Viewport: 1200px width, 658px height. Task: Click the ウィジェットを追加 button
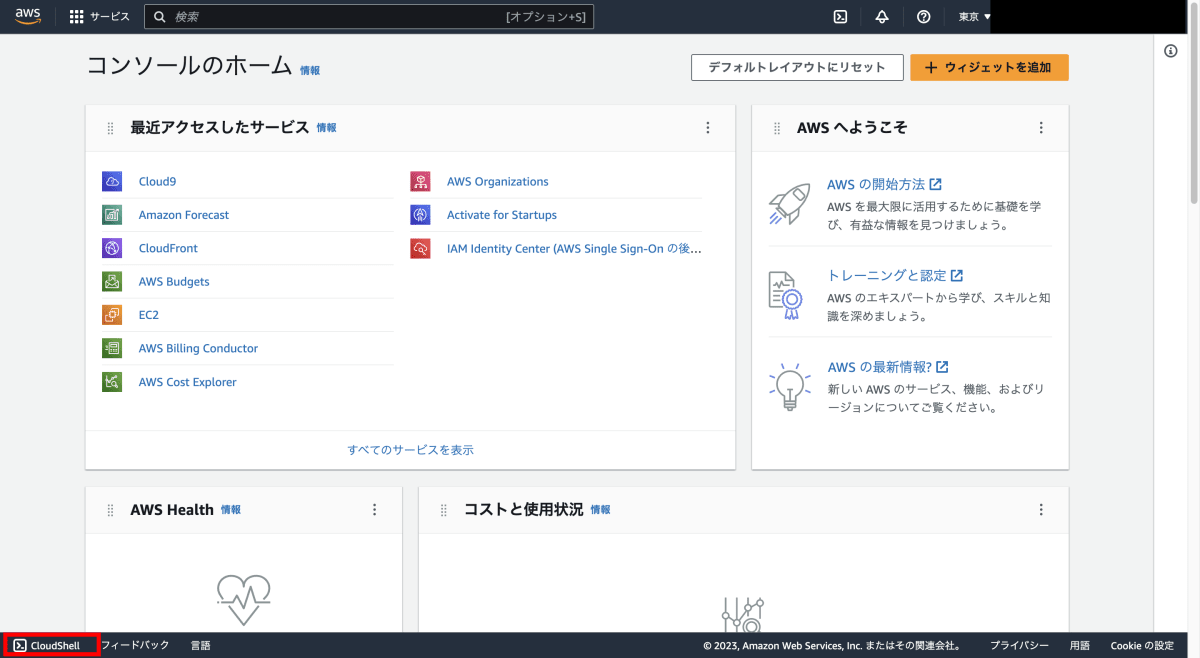click(989, 68)
